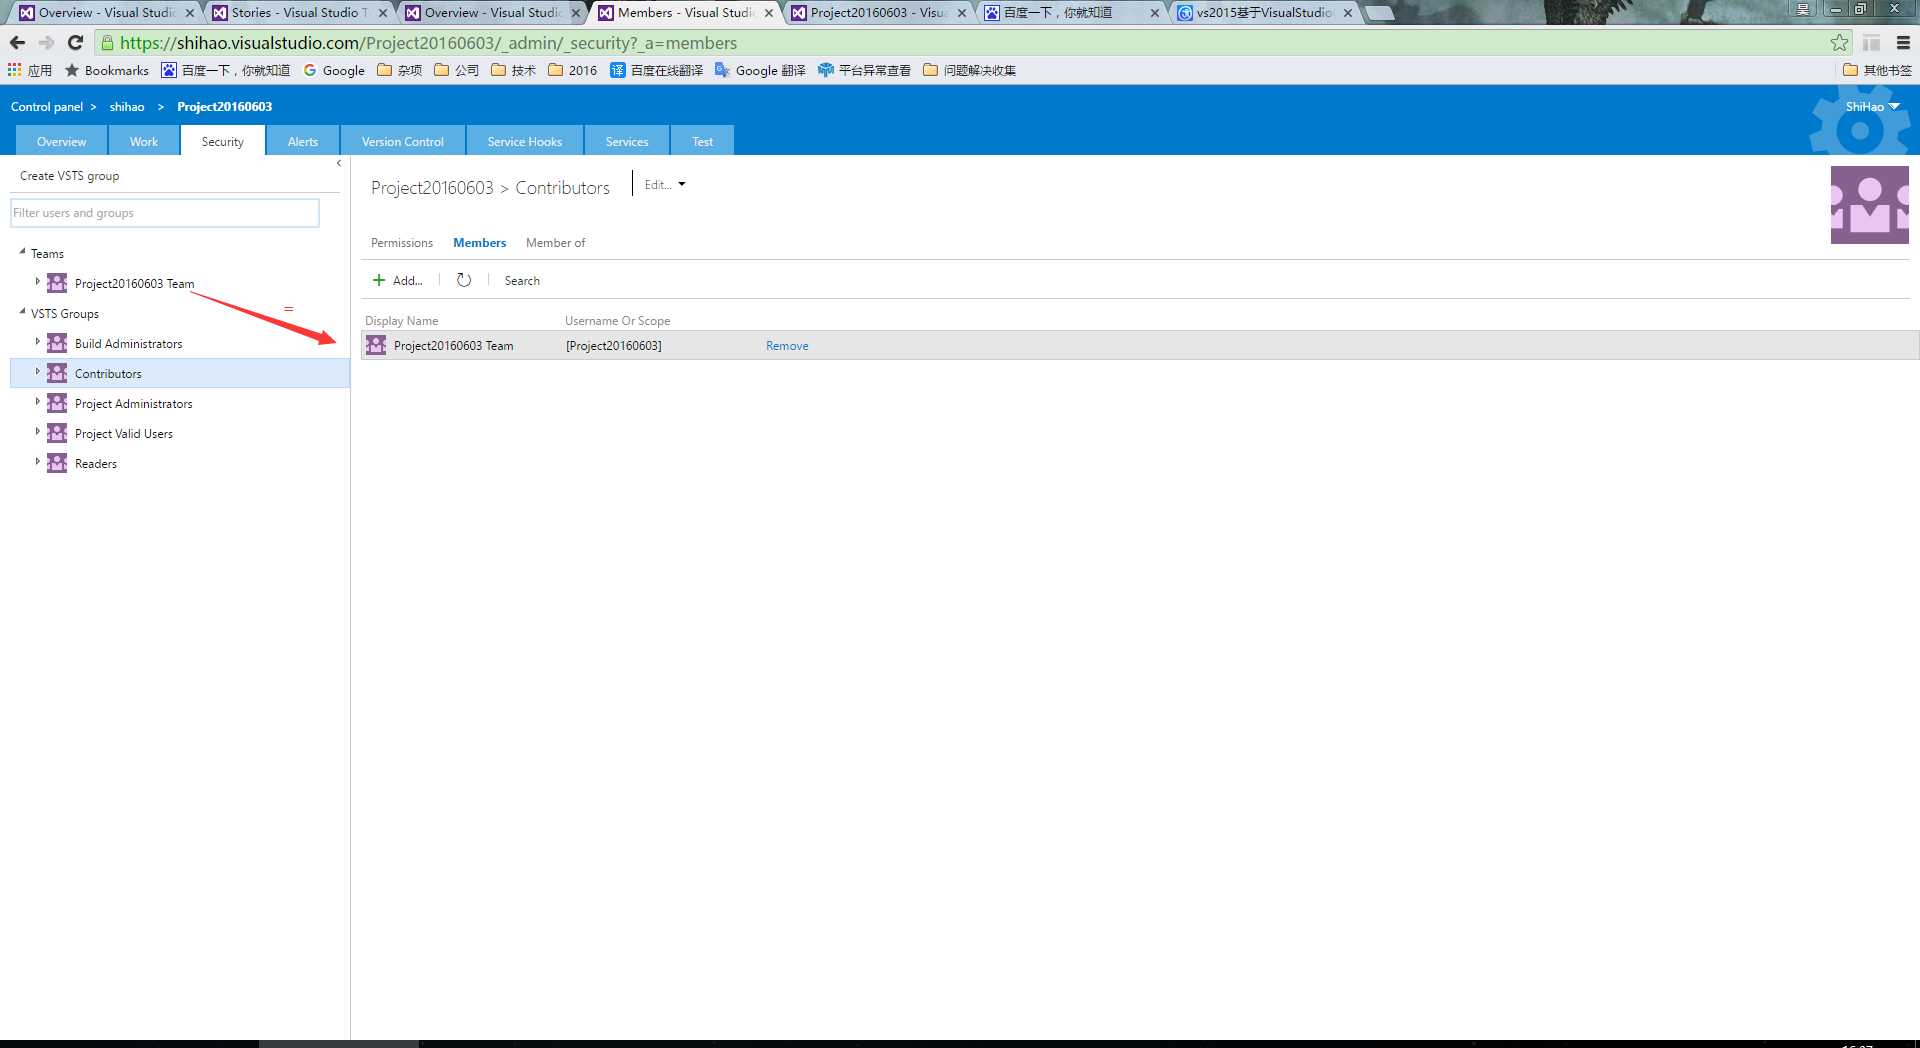The height and width of the screenshot is (1048, 1920).
Task: Open the Alerts tab
Action: pos(303,141)
